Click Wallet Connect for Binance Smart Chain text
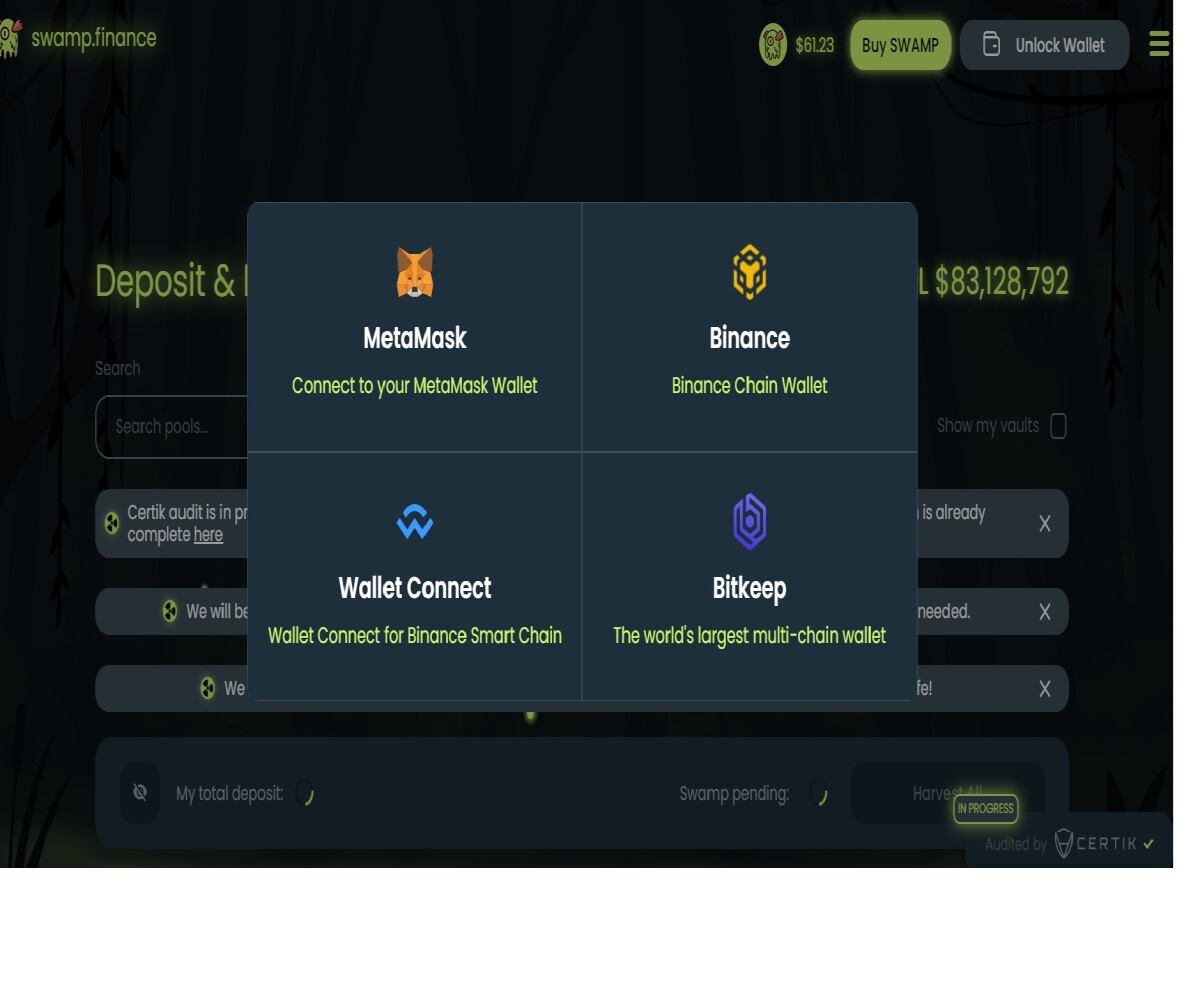Image resolution: width=1200 pixels, height=1006 pixels. (415, 635)
